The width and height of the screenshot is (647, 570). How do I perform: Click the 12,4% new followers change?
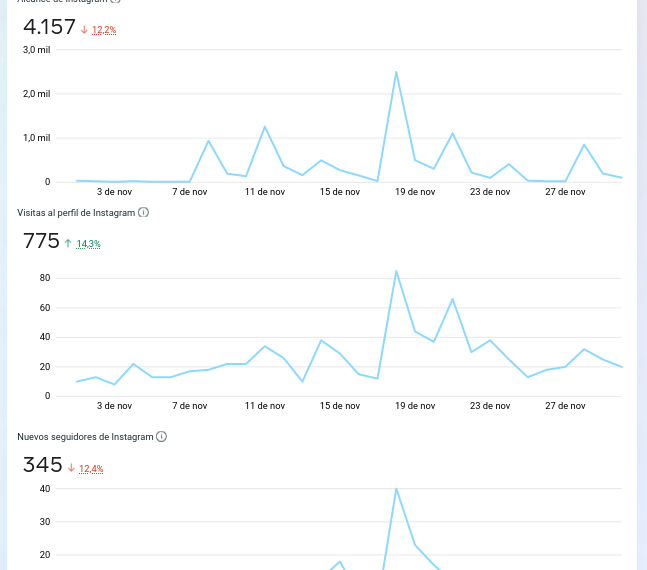click(x=91, y=469)
